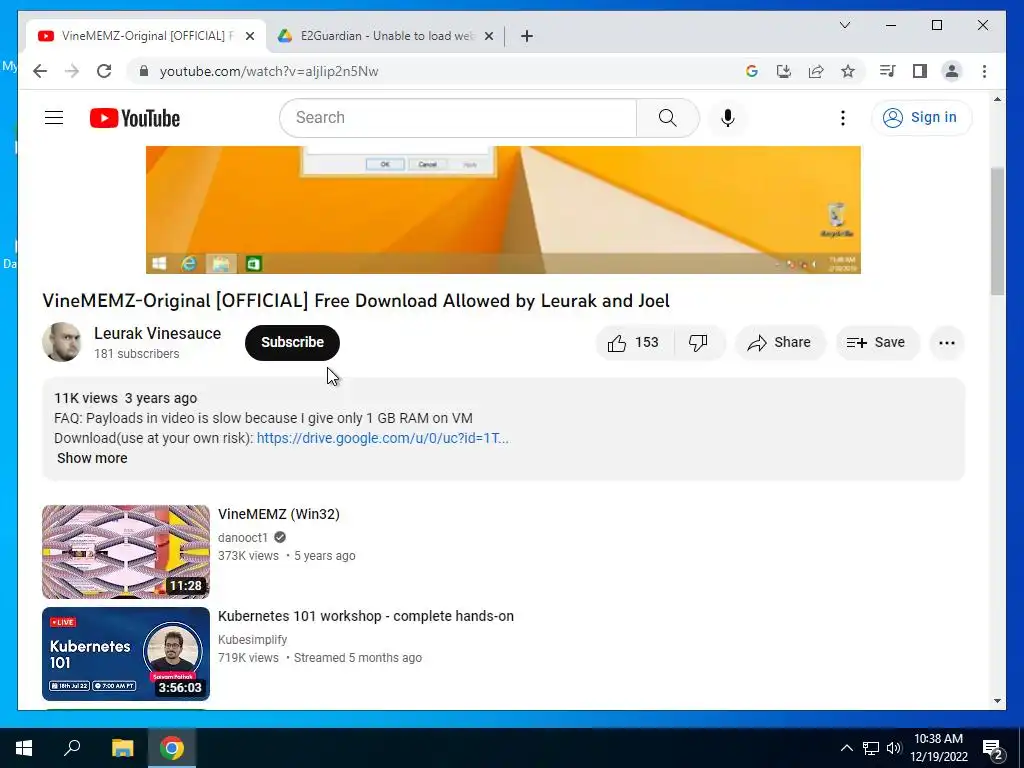Click VineMEMZ (Win32) video thumbnail

click(126, 552)
